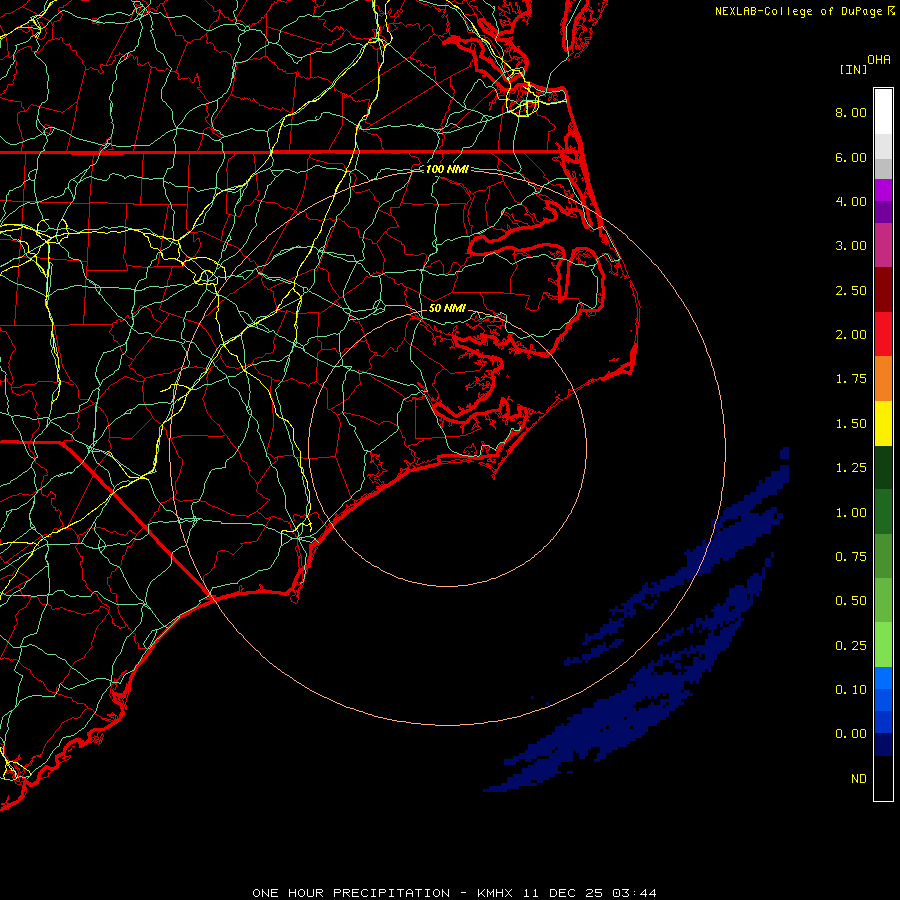Image resolution: width=900 pixels, height=900 pixels.
Task: Select the 1.00 legend value
Action: click(851, 513)
